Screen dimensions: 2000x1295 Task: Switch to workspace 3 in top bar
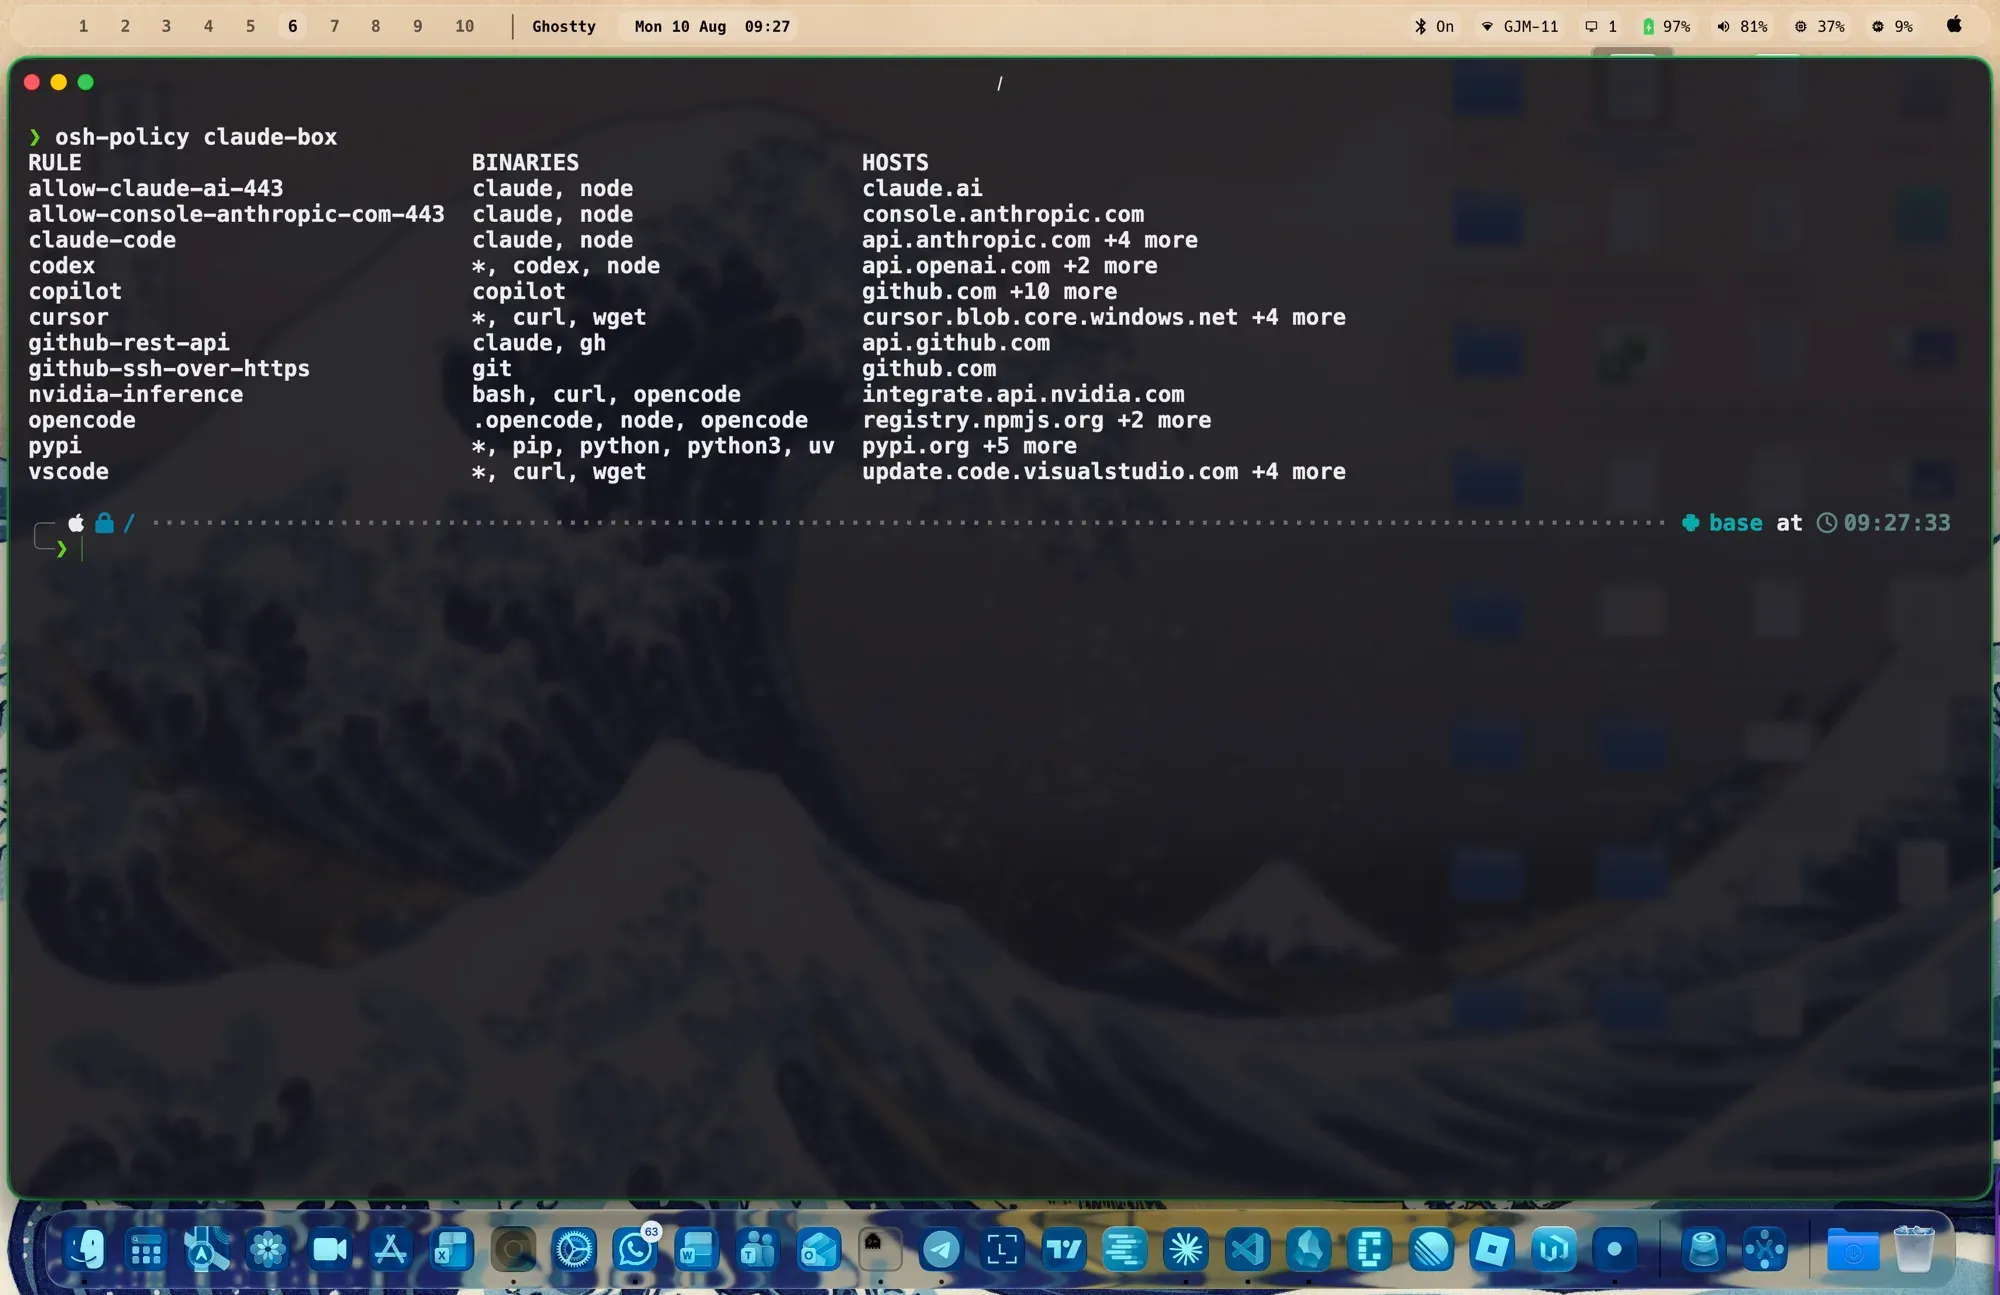tap(166, 26)
